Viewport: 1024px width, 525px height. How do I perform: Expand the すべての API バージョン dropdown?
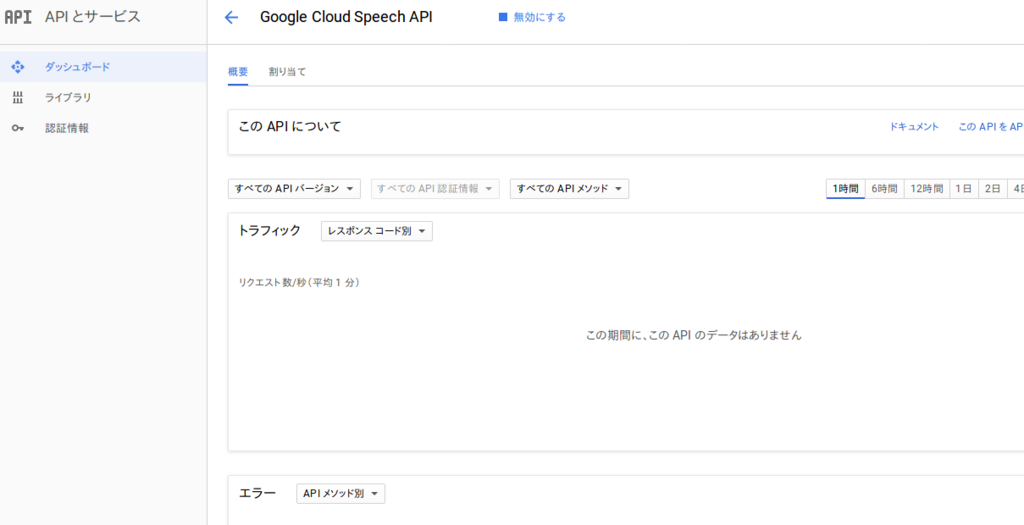tap(294, 189)
